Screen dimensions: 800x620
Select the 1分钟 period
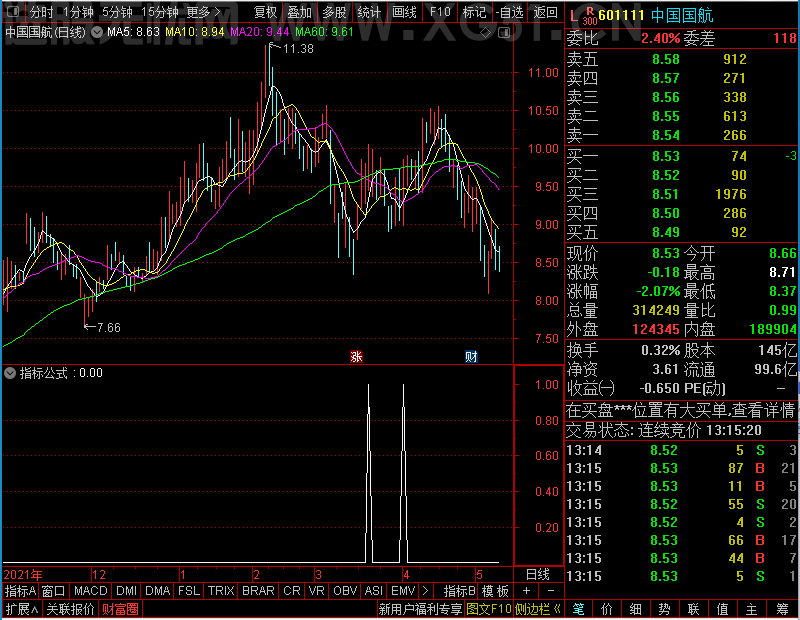pos(78,12)
